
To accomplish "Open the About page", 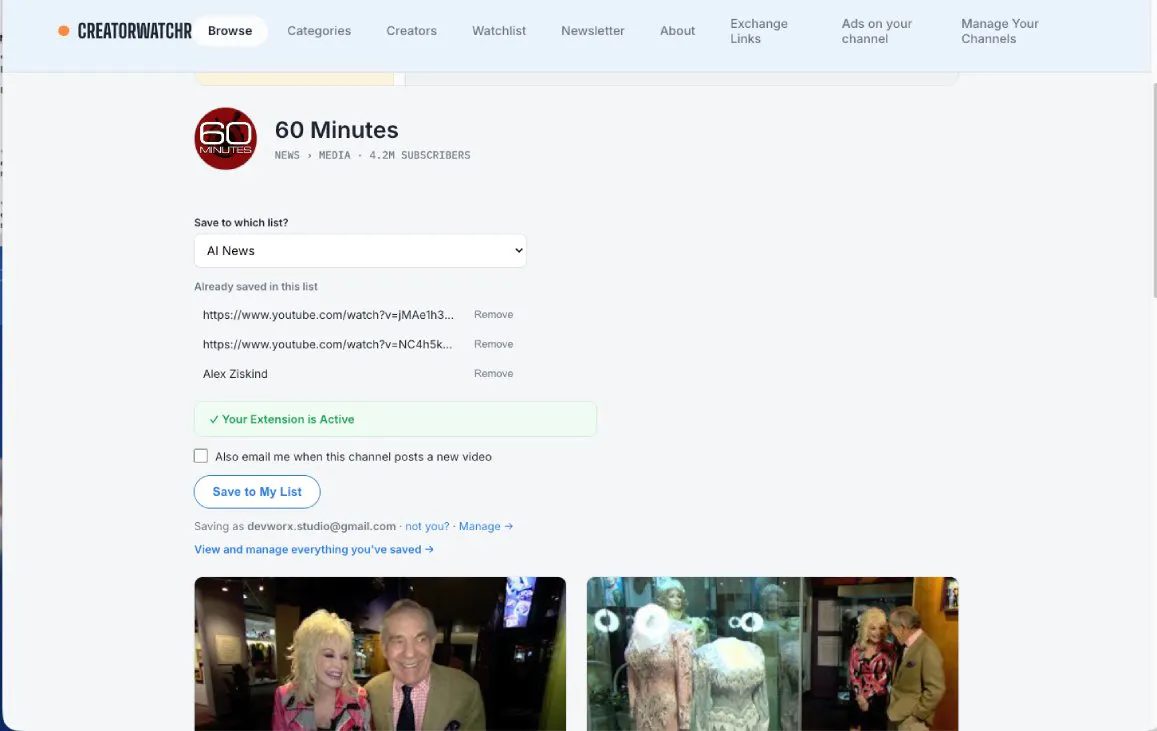I will point(677,31).
